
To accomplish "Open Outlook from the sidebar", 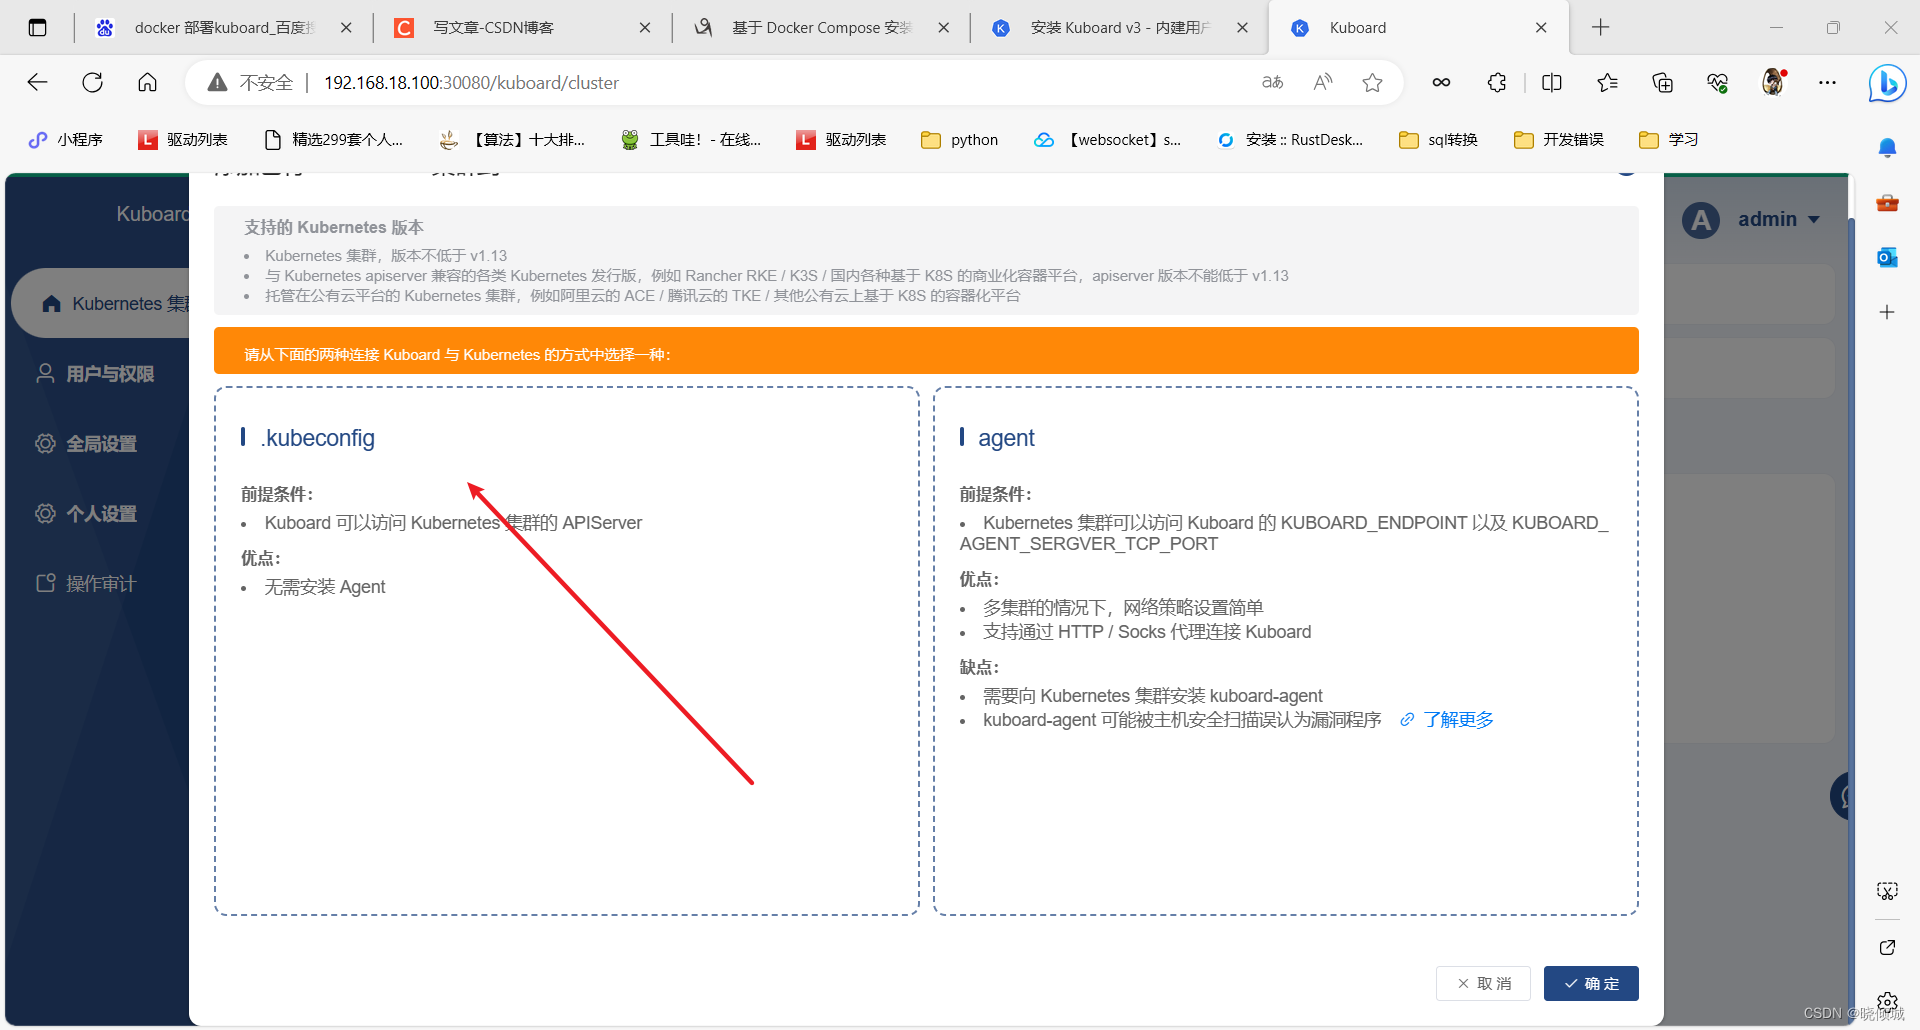I will (1887, 257).
